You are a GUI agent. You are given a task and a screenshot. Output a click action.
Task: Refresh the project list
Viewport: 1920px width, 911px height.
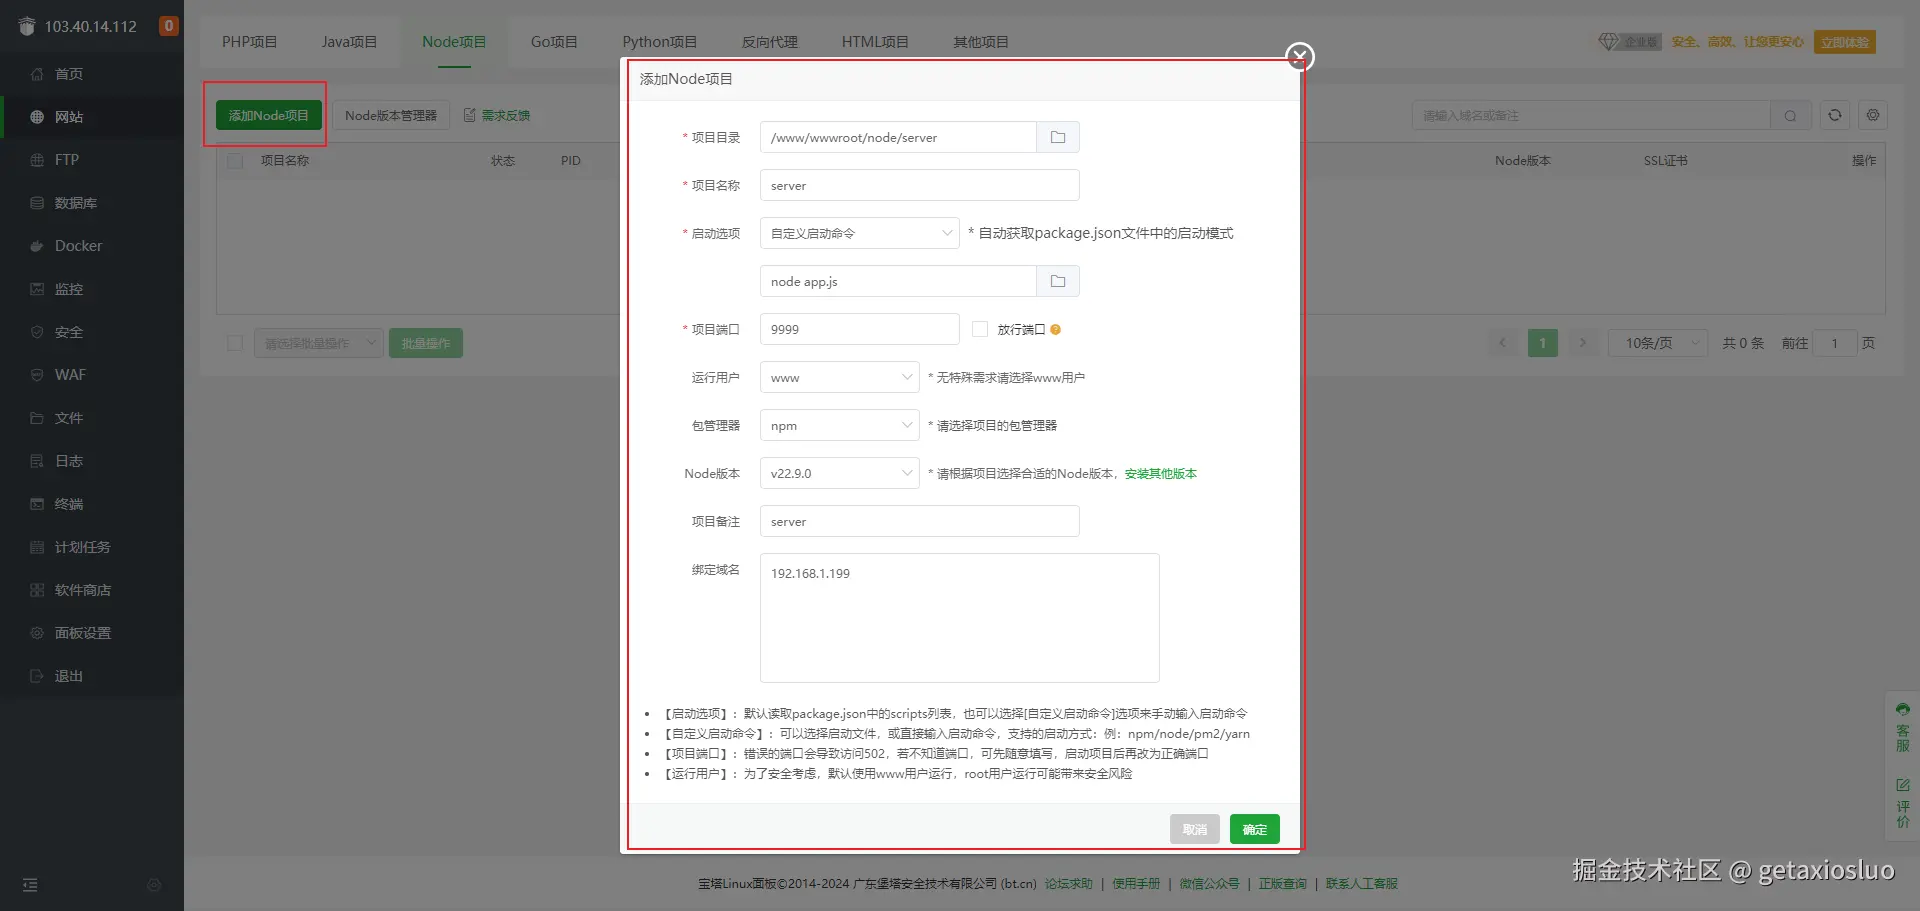tap(1835, 116)
